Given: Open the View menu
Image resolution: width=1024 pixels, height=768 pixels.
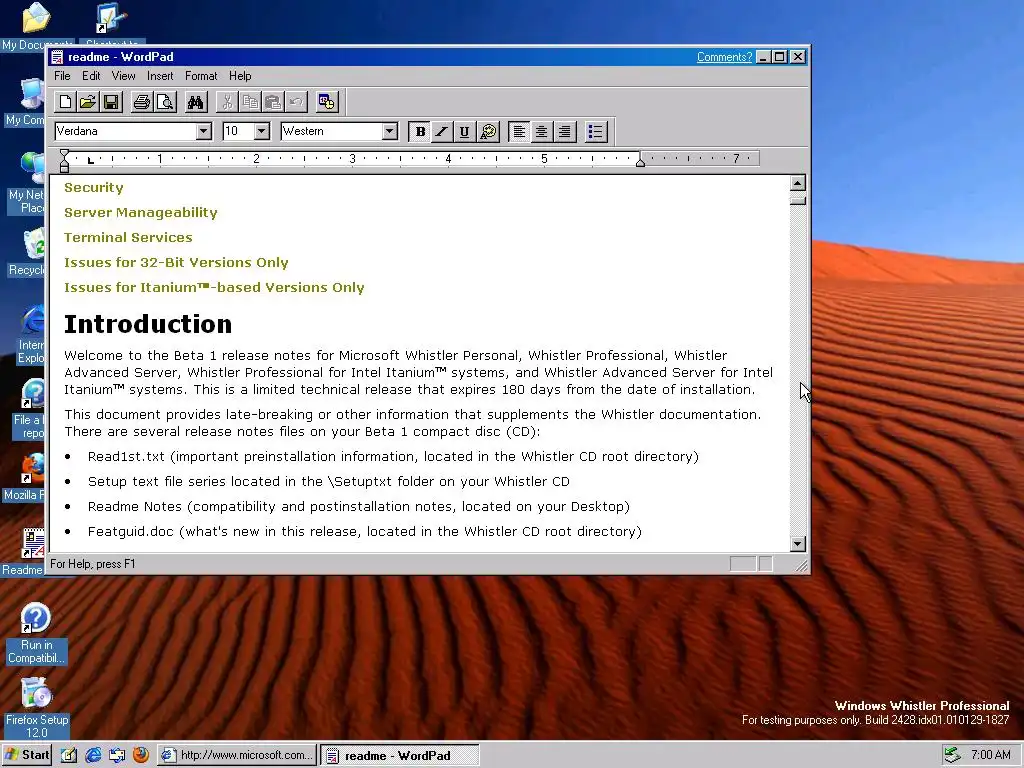Looking at the screenshot, I should pos(123,76).
